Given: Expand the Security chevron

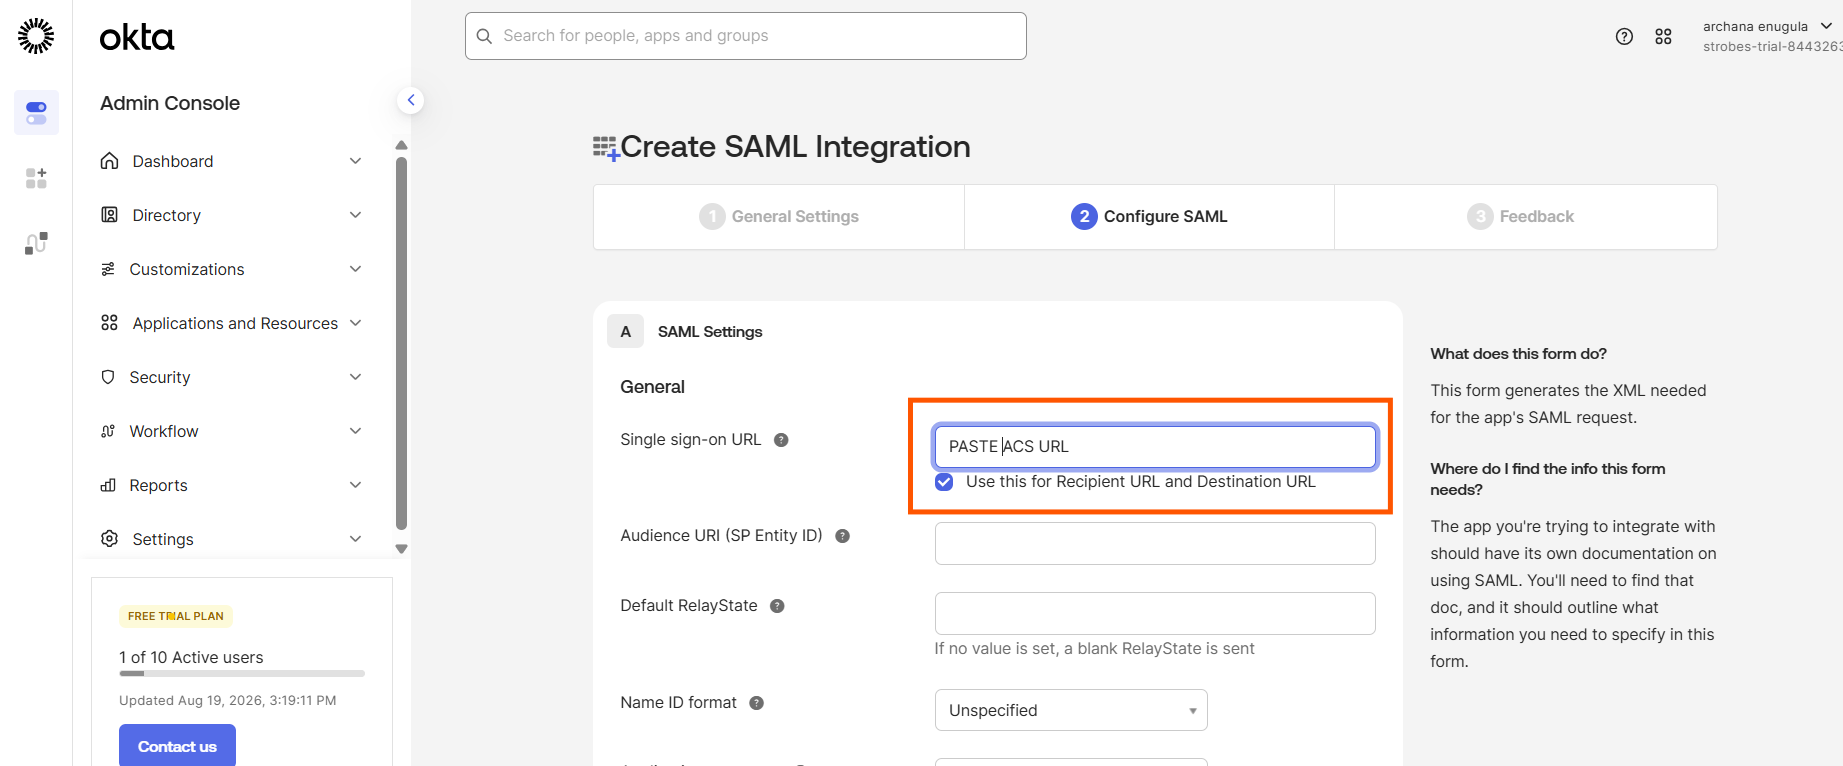Looking at the screenshot, I should point(355,377).
